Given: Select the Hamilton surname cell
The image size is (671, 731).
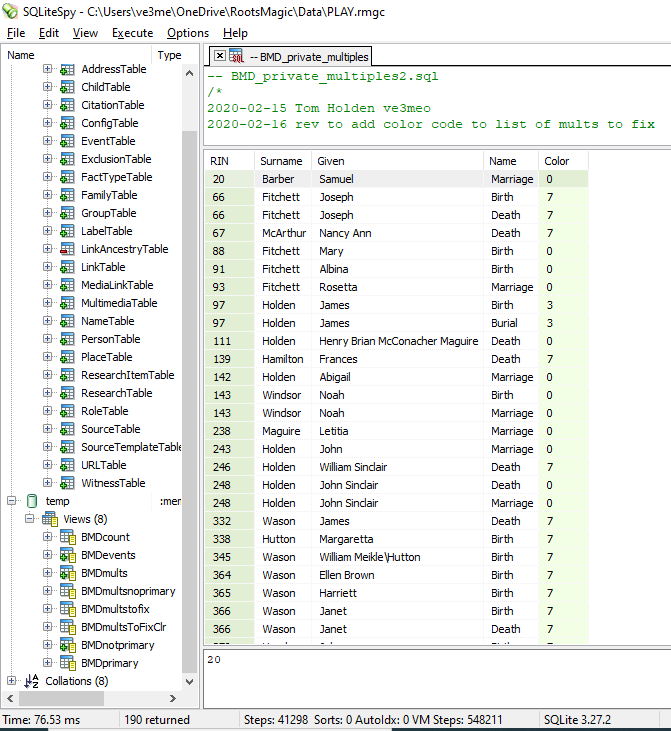Looking at the screenshot, I should tap(283, 359).
